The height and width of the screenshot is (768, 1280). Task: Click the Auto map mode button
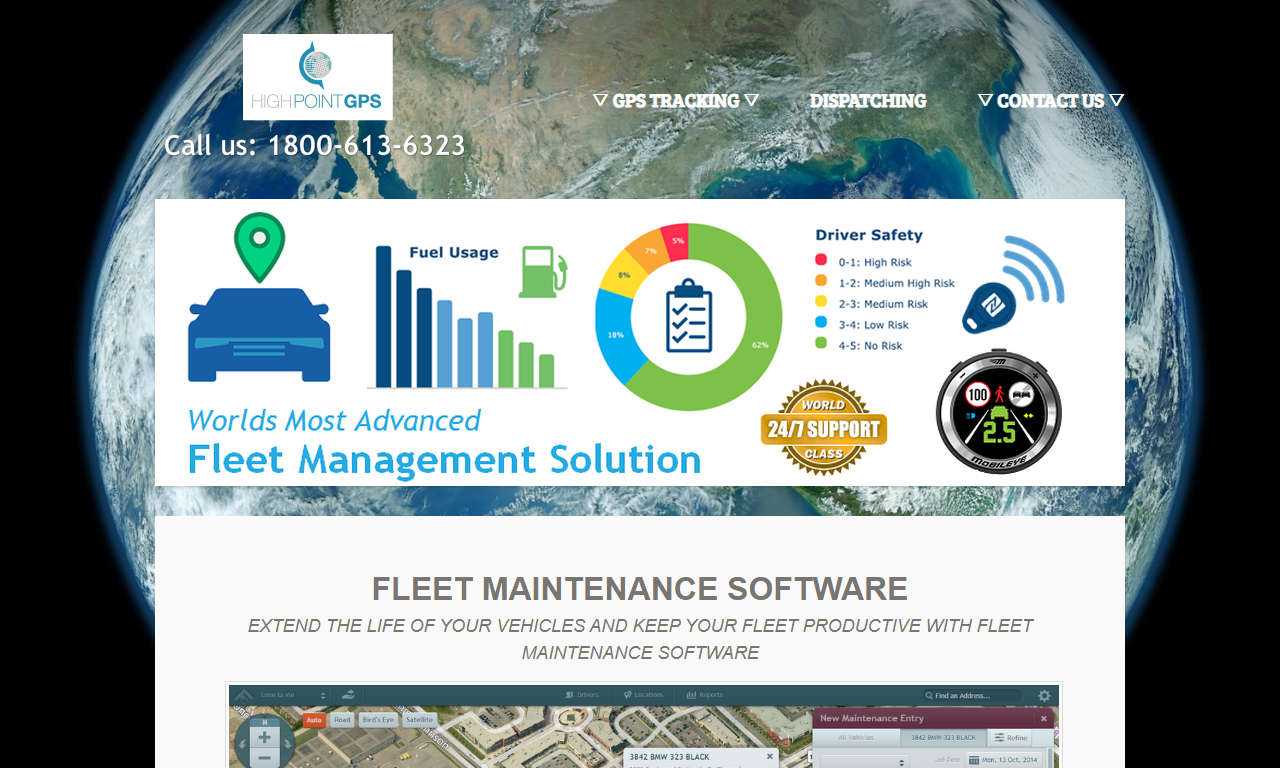click(x=314, y=719)
